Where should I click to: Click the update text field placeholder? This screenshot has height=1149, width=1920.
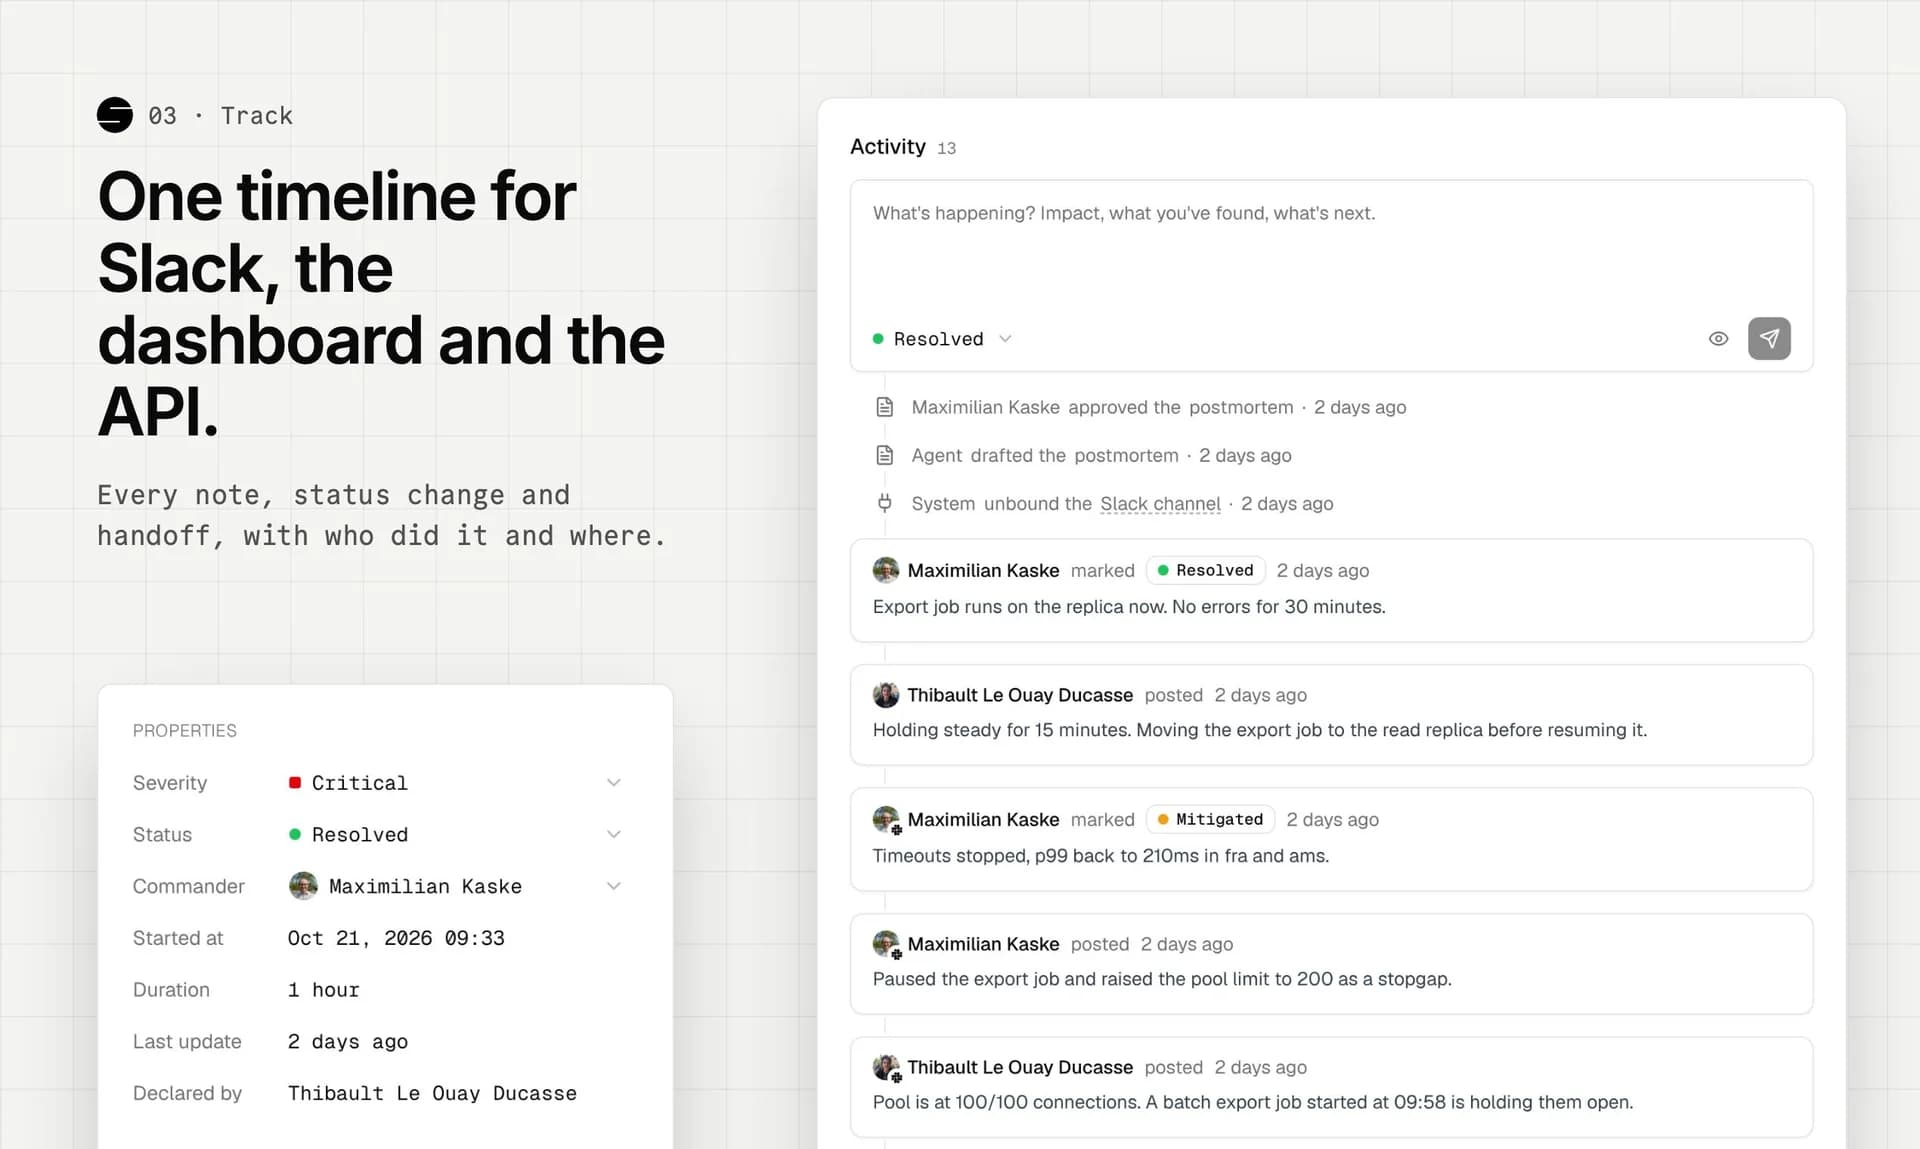click(1123, 213)
